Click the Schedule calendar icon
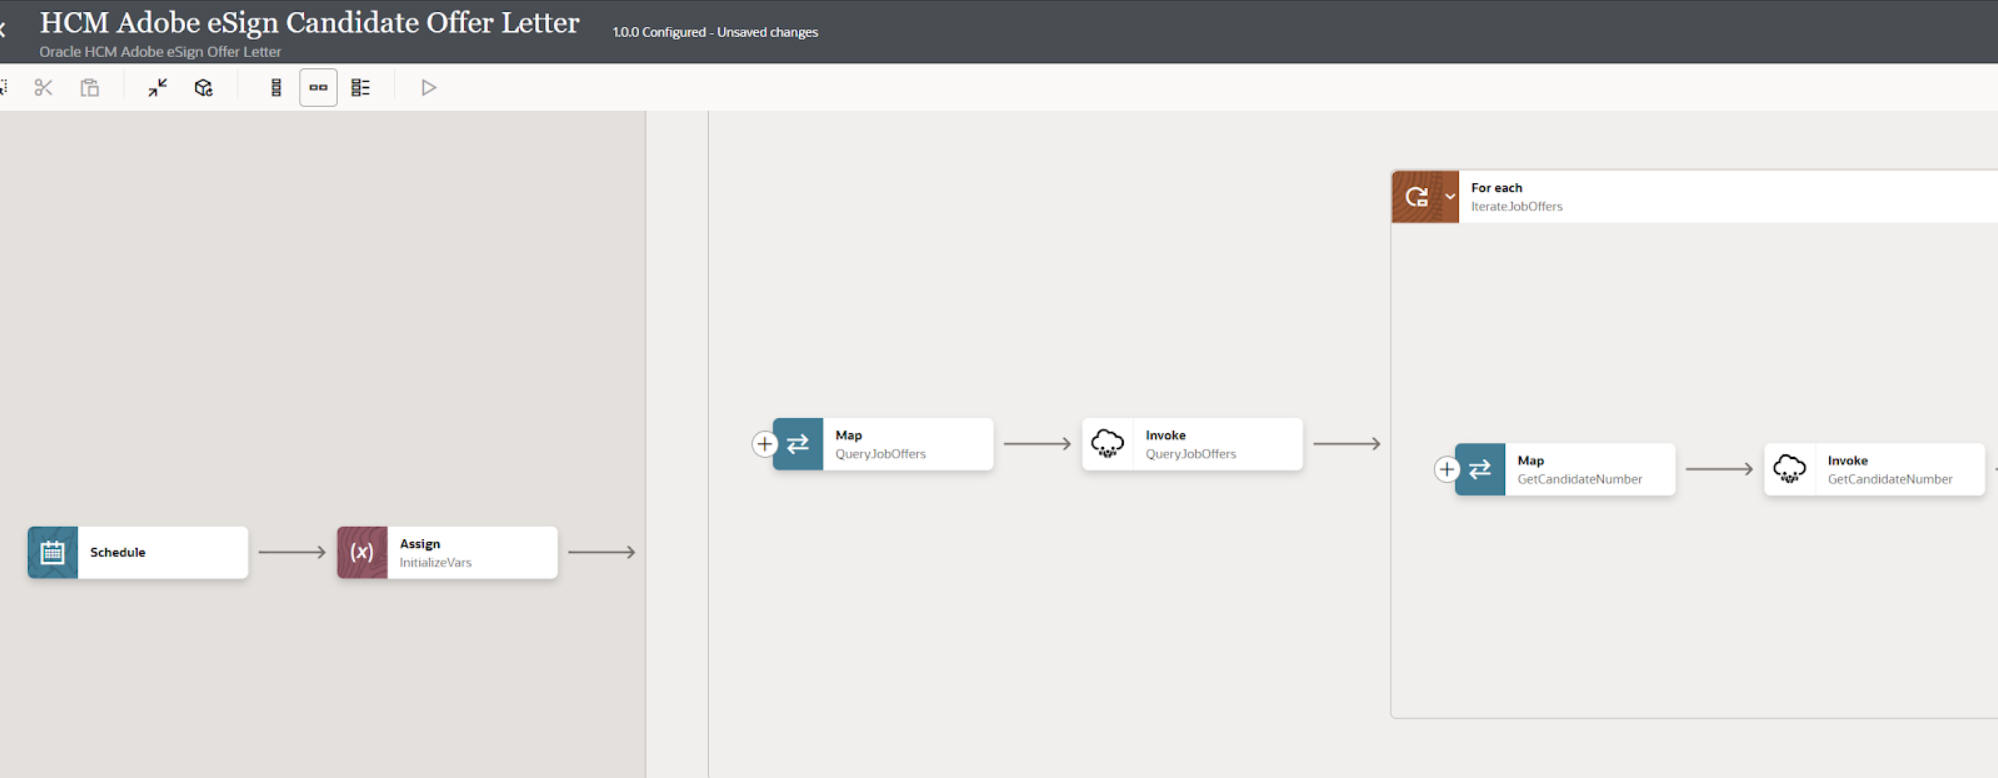The width and height of the screenshot is (1998, 778). click(x=53, y=552)
